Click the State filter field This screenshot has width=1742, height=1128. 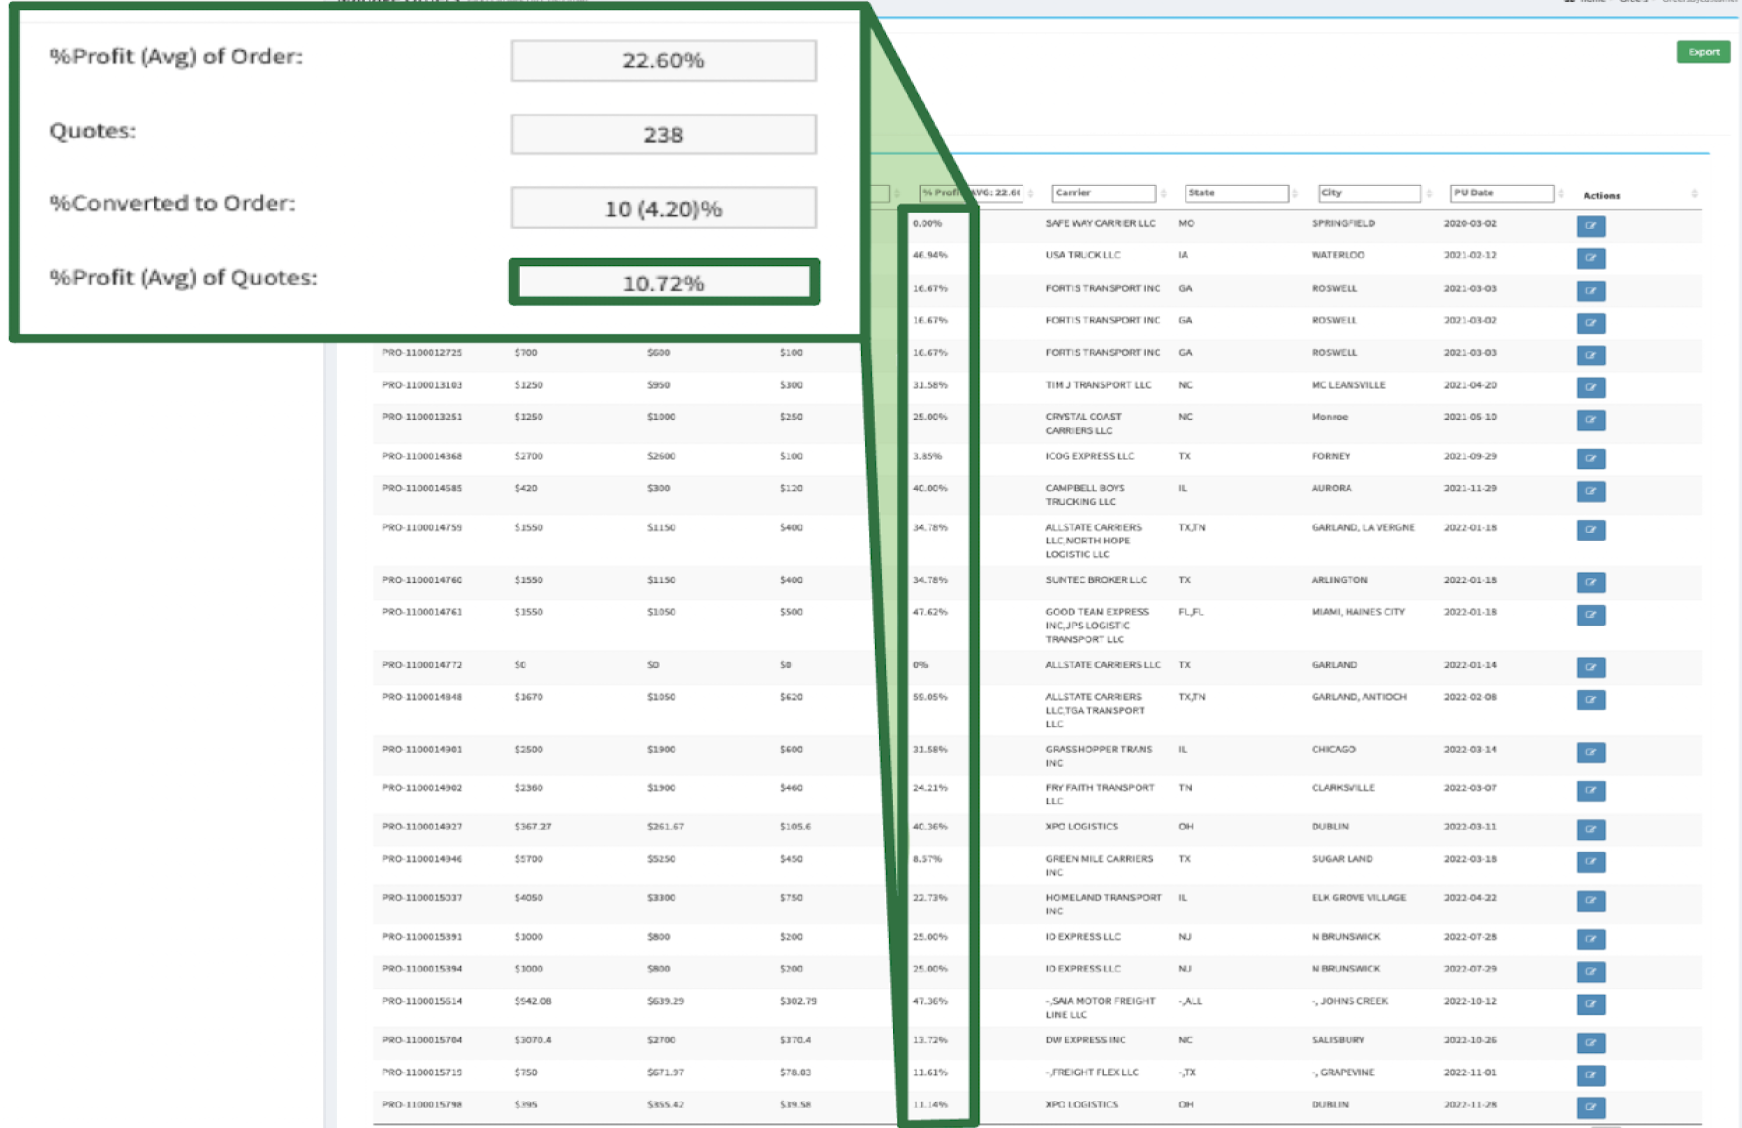click(1236, 193)
